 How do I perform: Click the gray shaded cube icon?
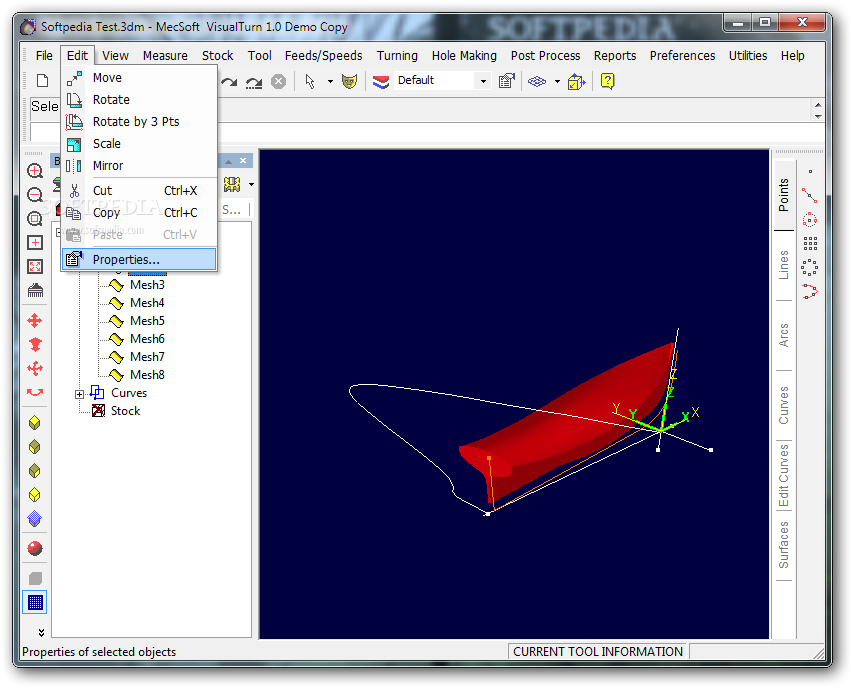coord(35,578)
